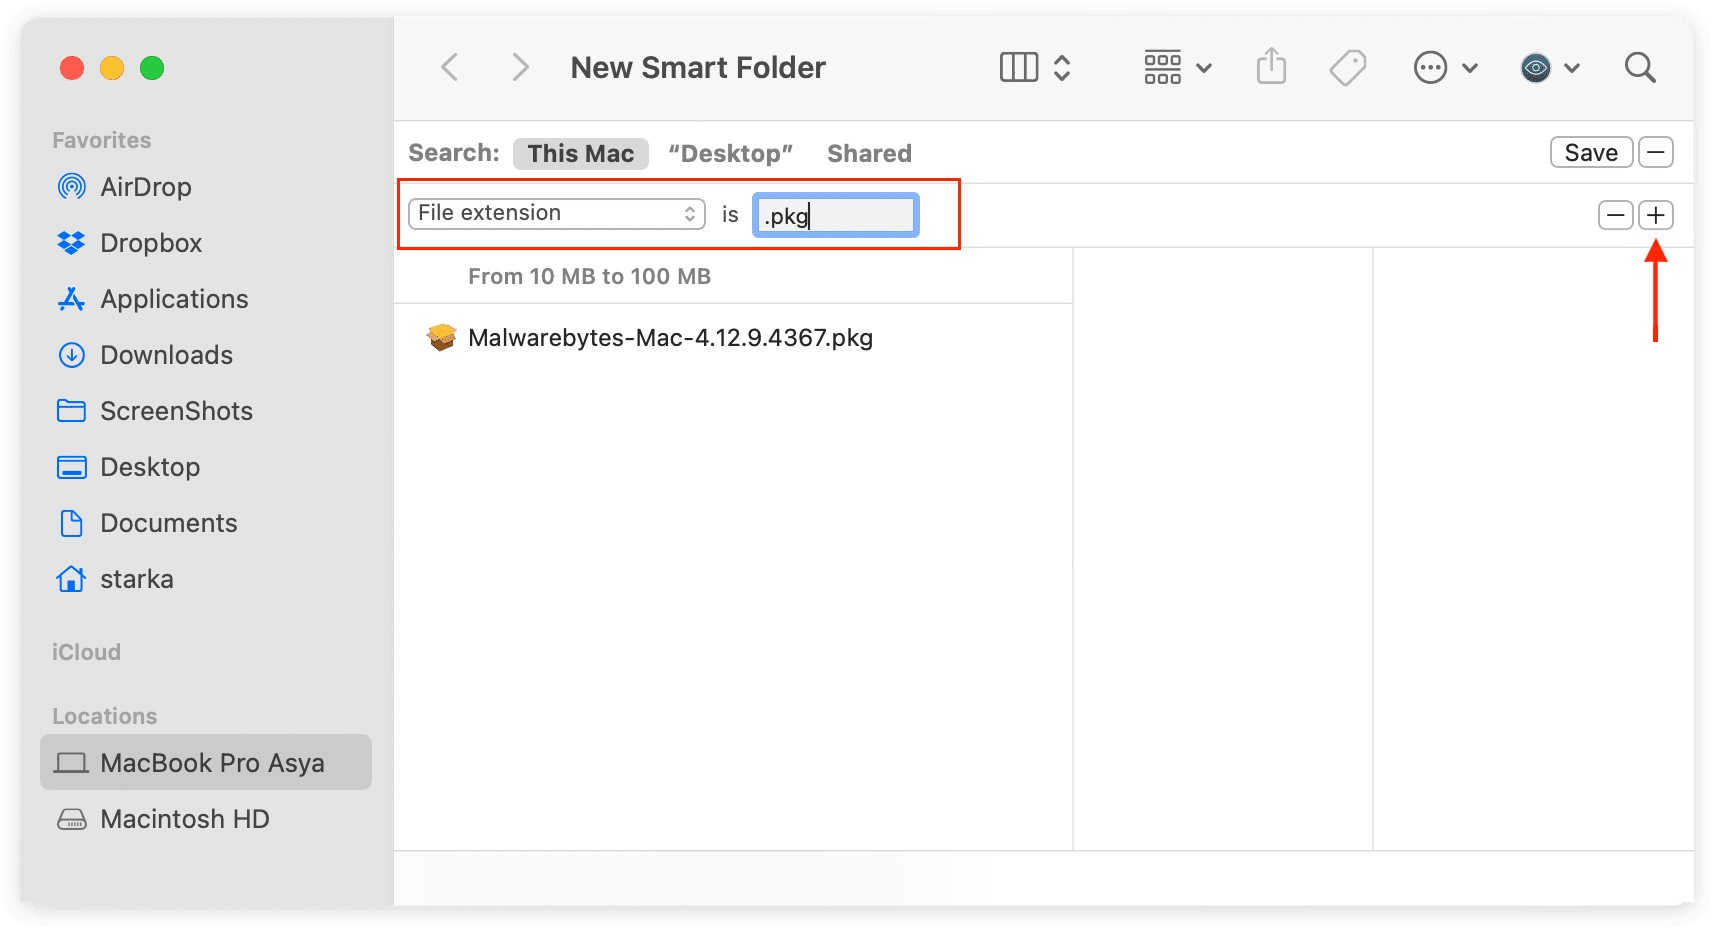The height and width of the screenshot is (930, 1714).
Task: Open Dropbox folder in sidebar
Action: click(x=150, y=243)
